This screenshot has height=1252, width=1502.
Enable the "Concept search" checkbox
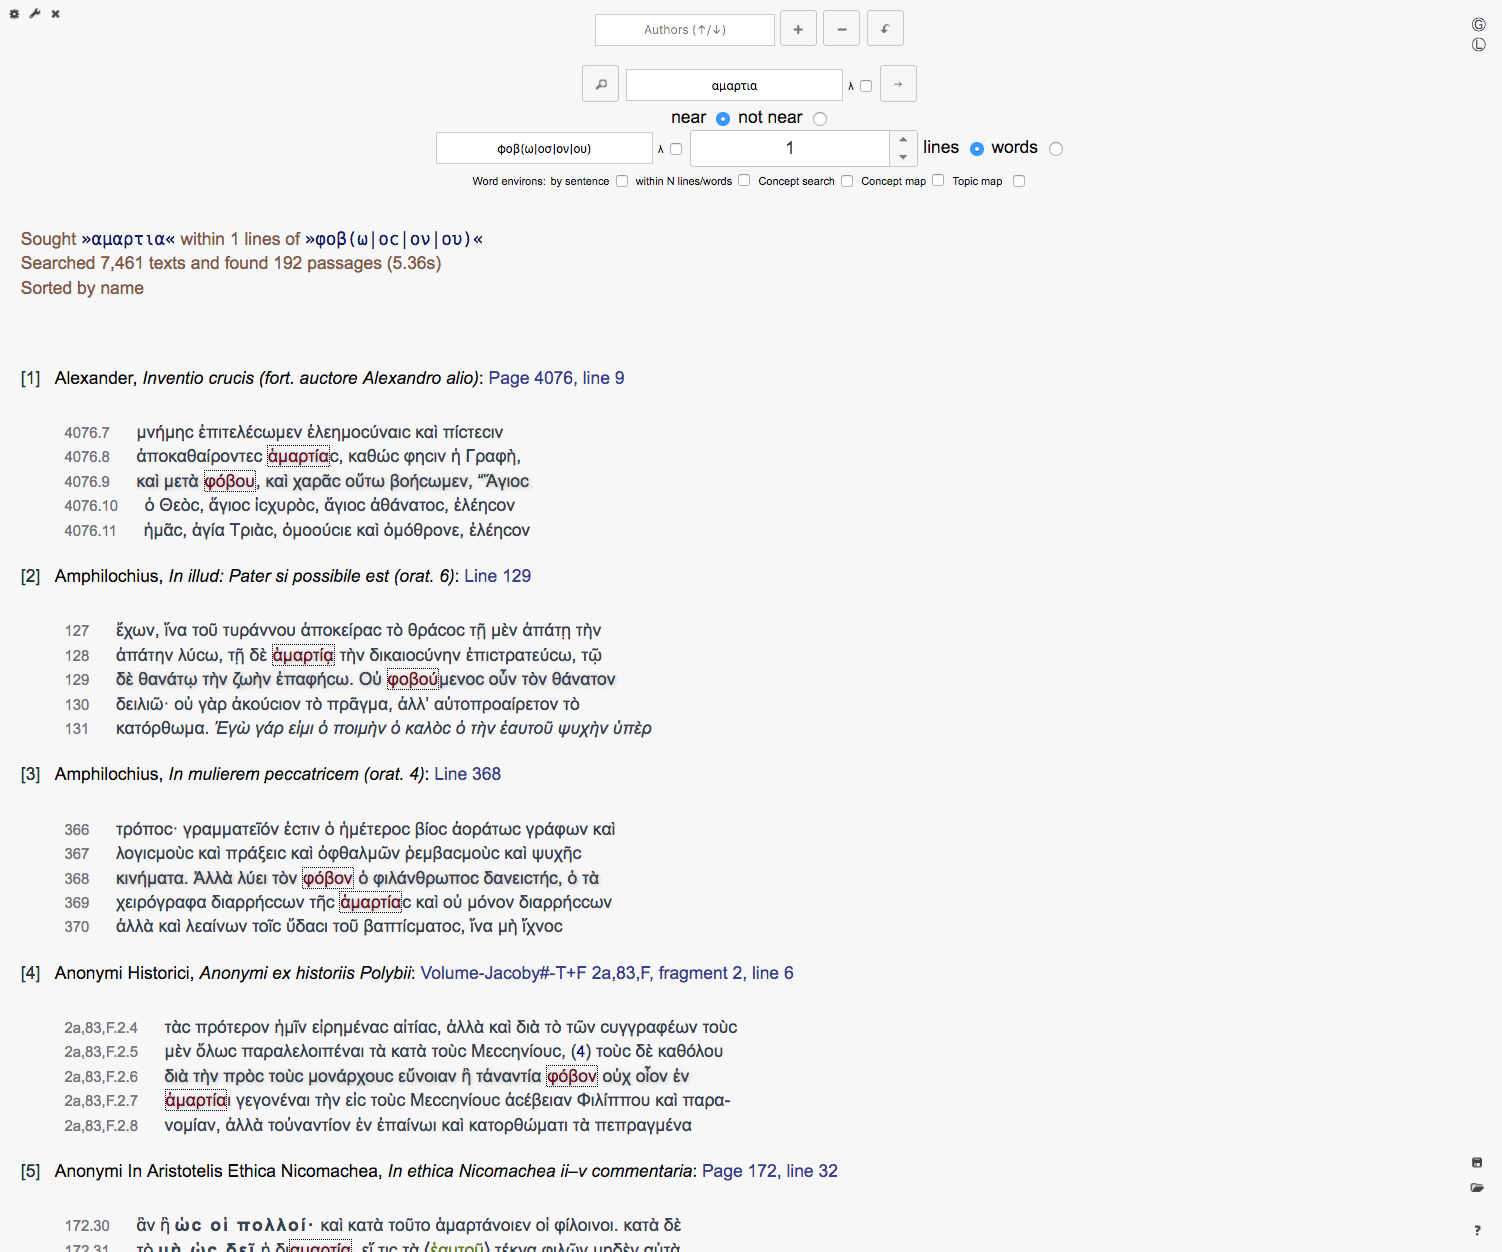847,181
